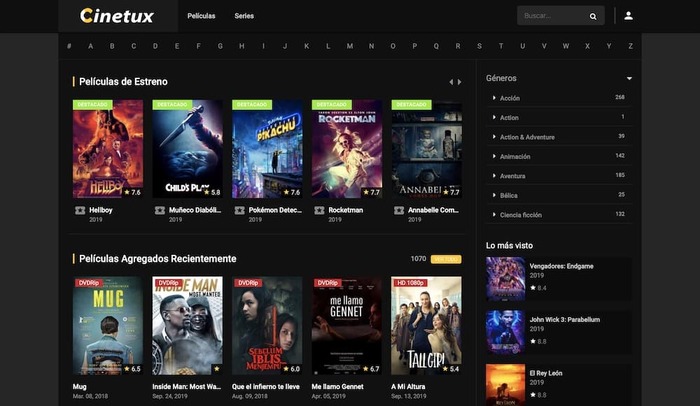Collapse the Géneros panel arrow
This screenshot has width=700, height=406.
pos(629,78)
